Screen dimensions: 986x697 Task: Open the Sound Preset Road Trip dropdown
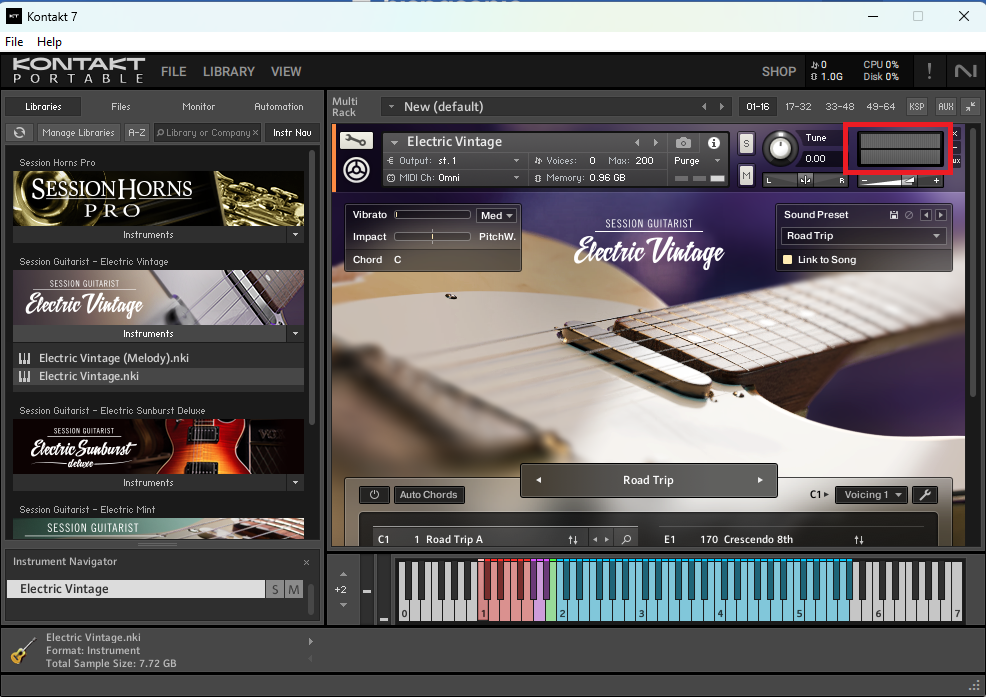pyautogui.click(x=863, y=236)
